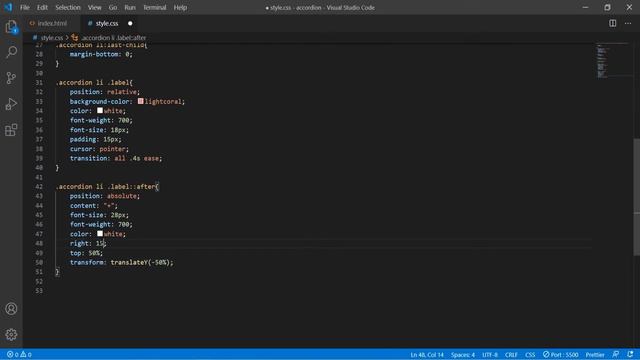
Task: Click the 'position: absolute;' code line
Action: point(104,196)
